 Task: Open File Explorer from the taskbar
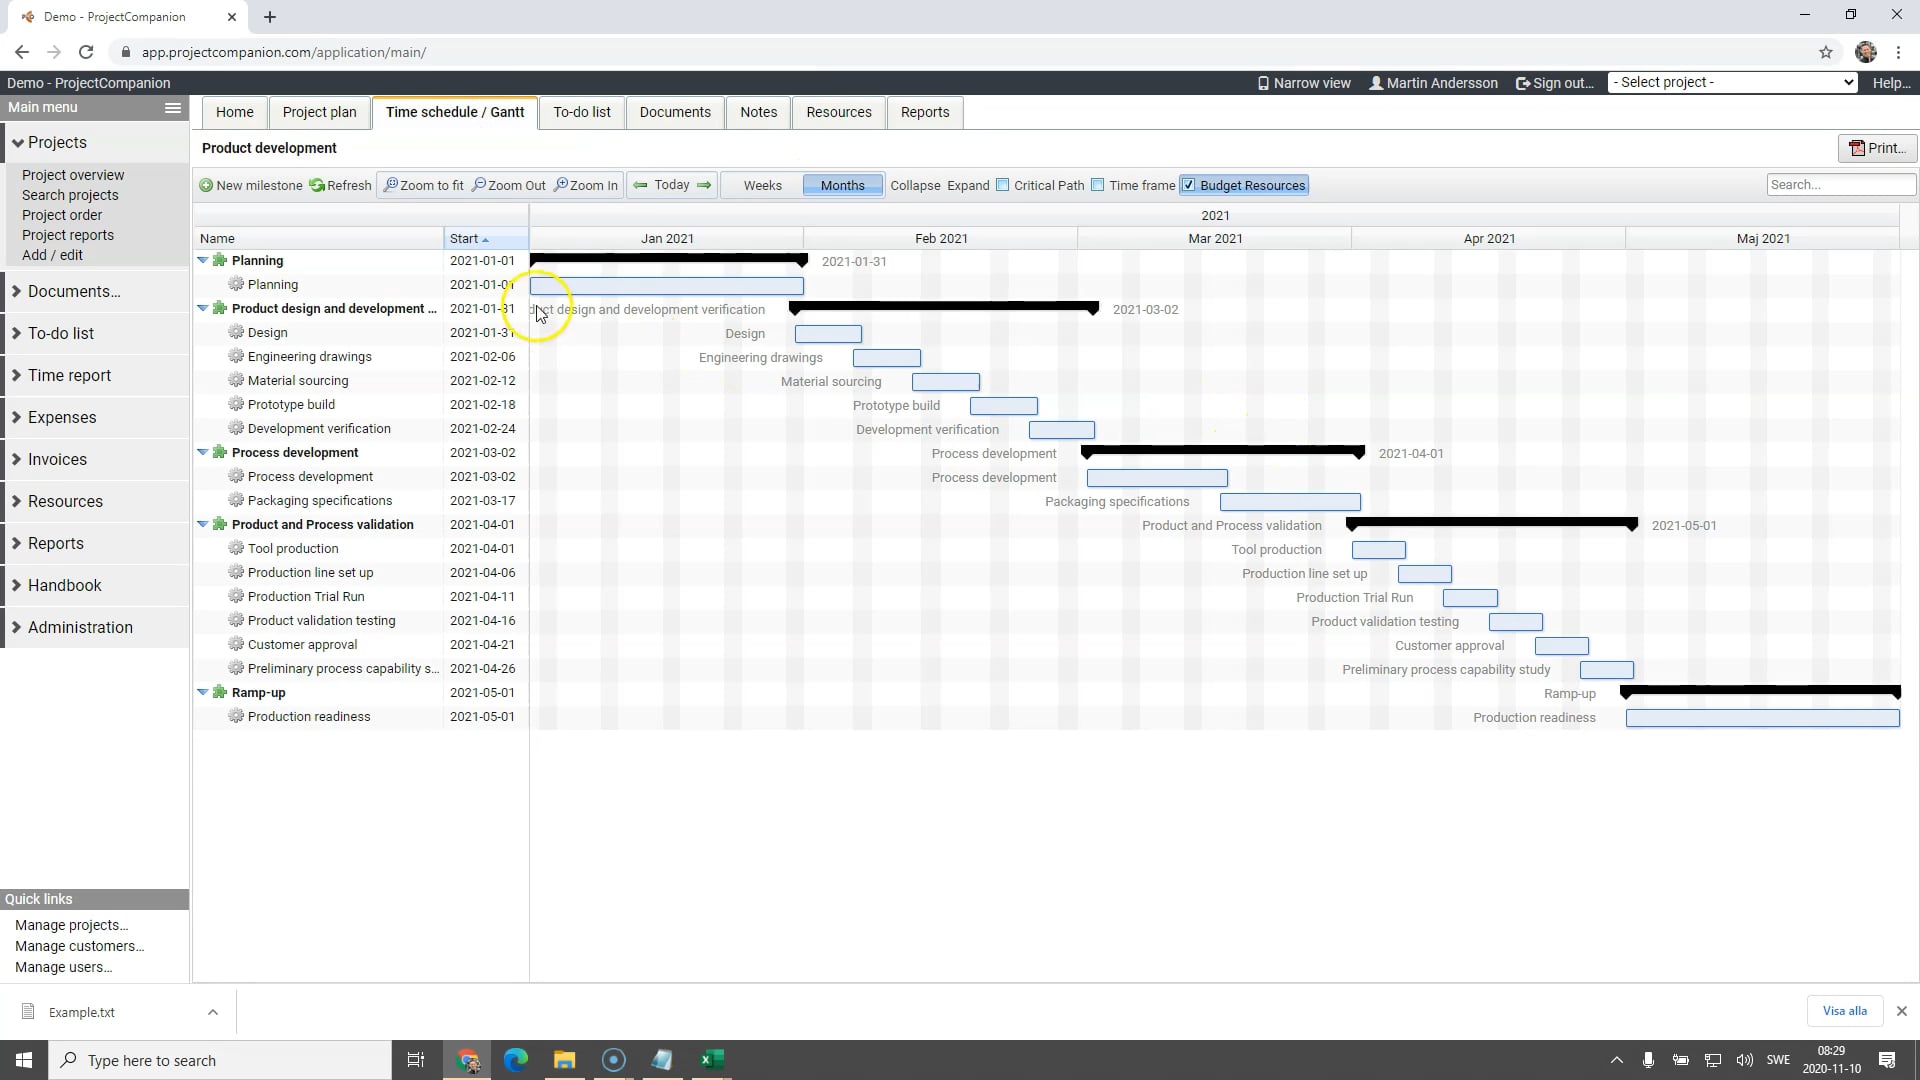click(x=564, y=1060)
